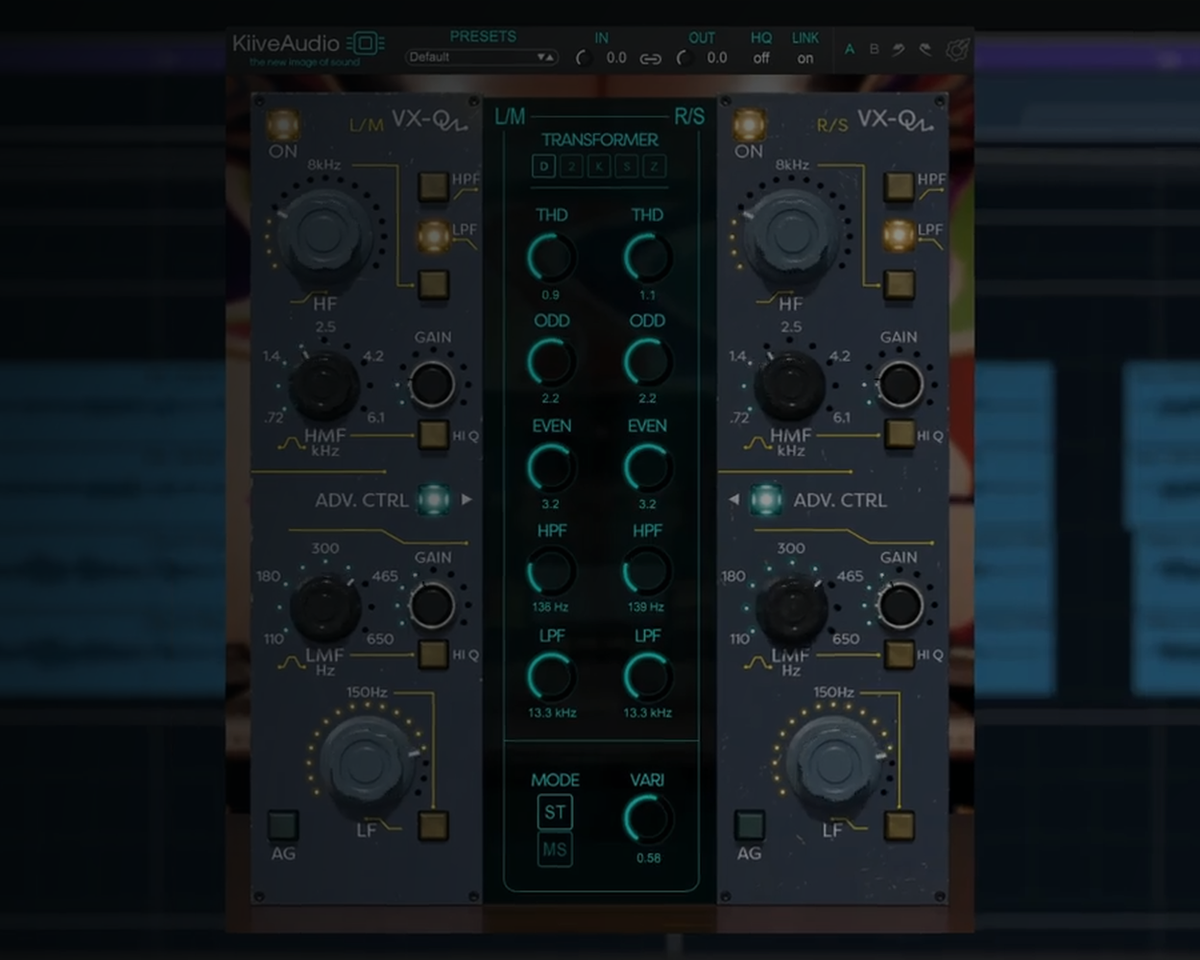Click the R/S LMF GAIN knob
This screenshot has height=960, width=1200.
pos(899,605)
